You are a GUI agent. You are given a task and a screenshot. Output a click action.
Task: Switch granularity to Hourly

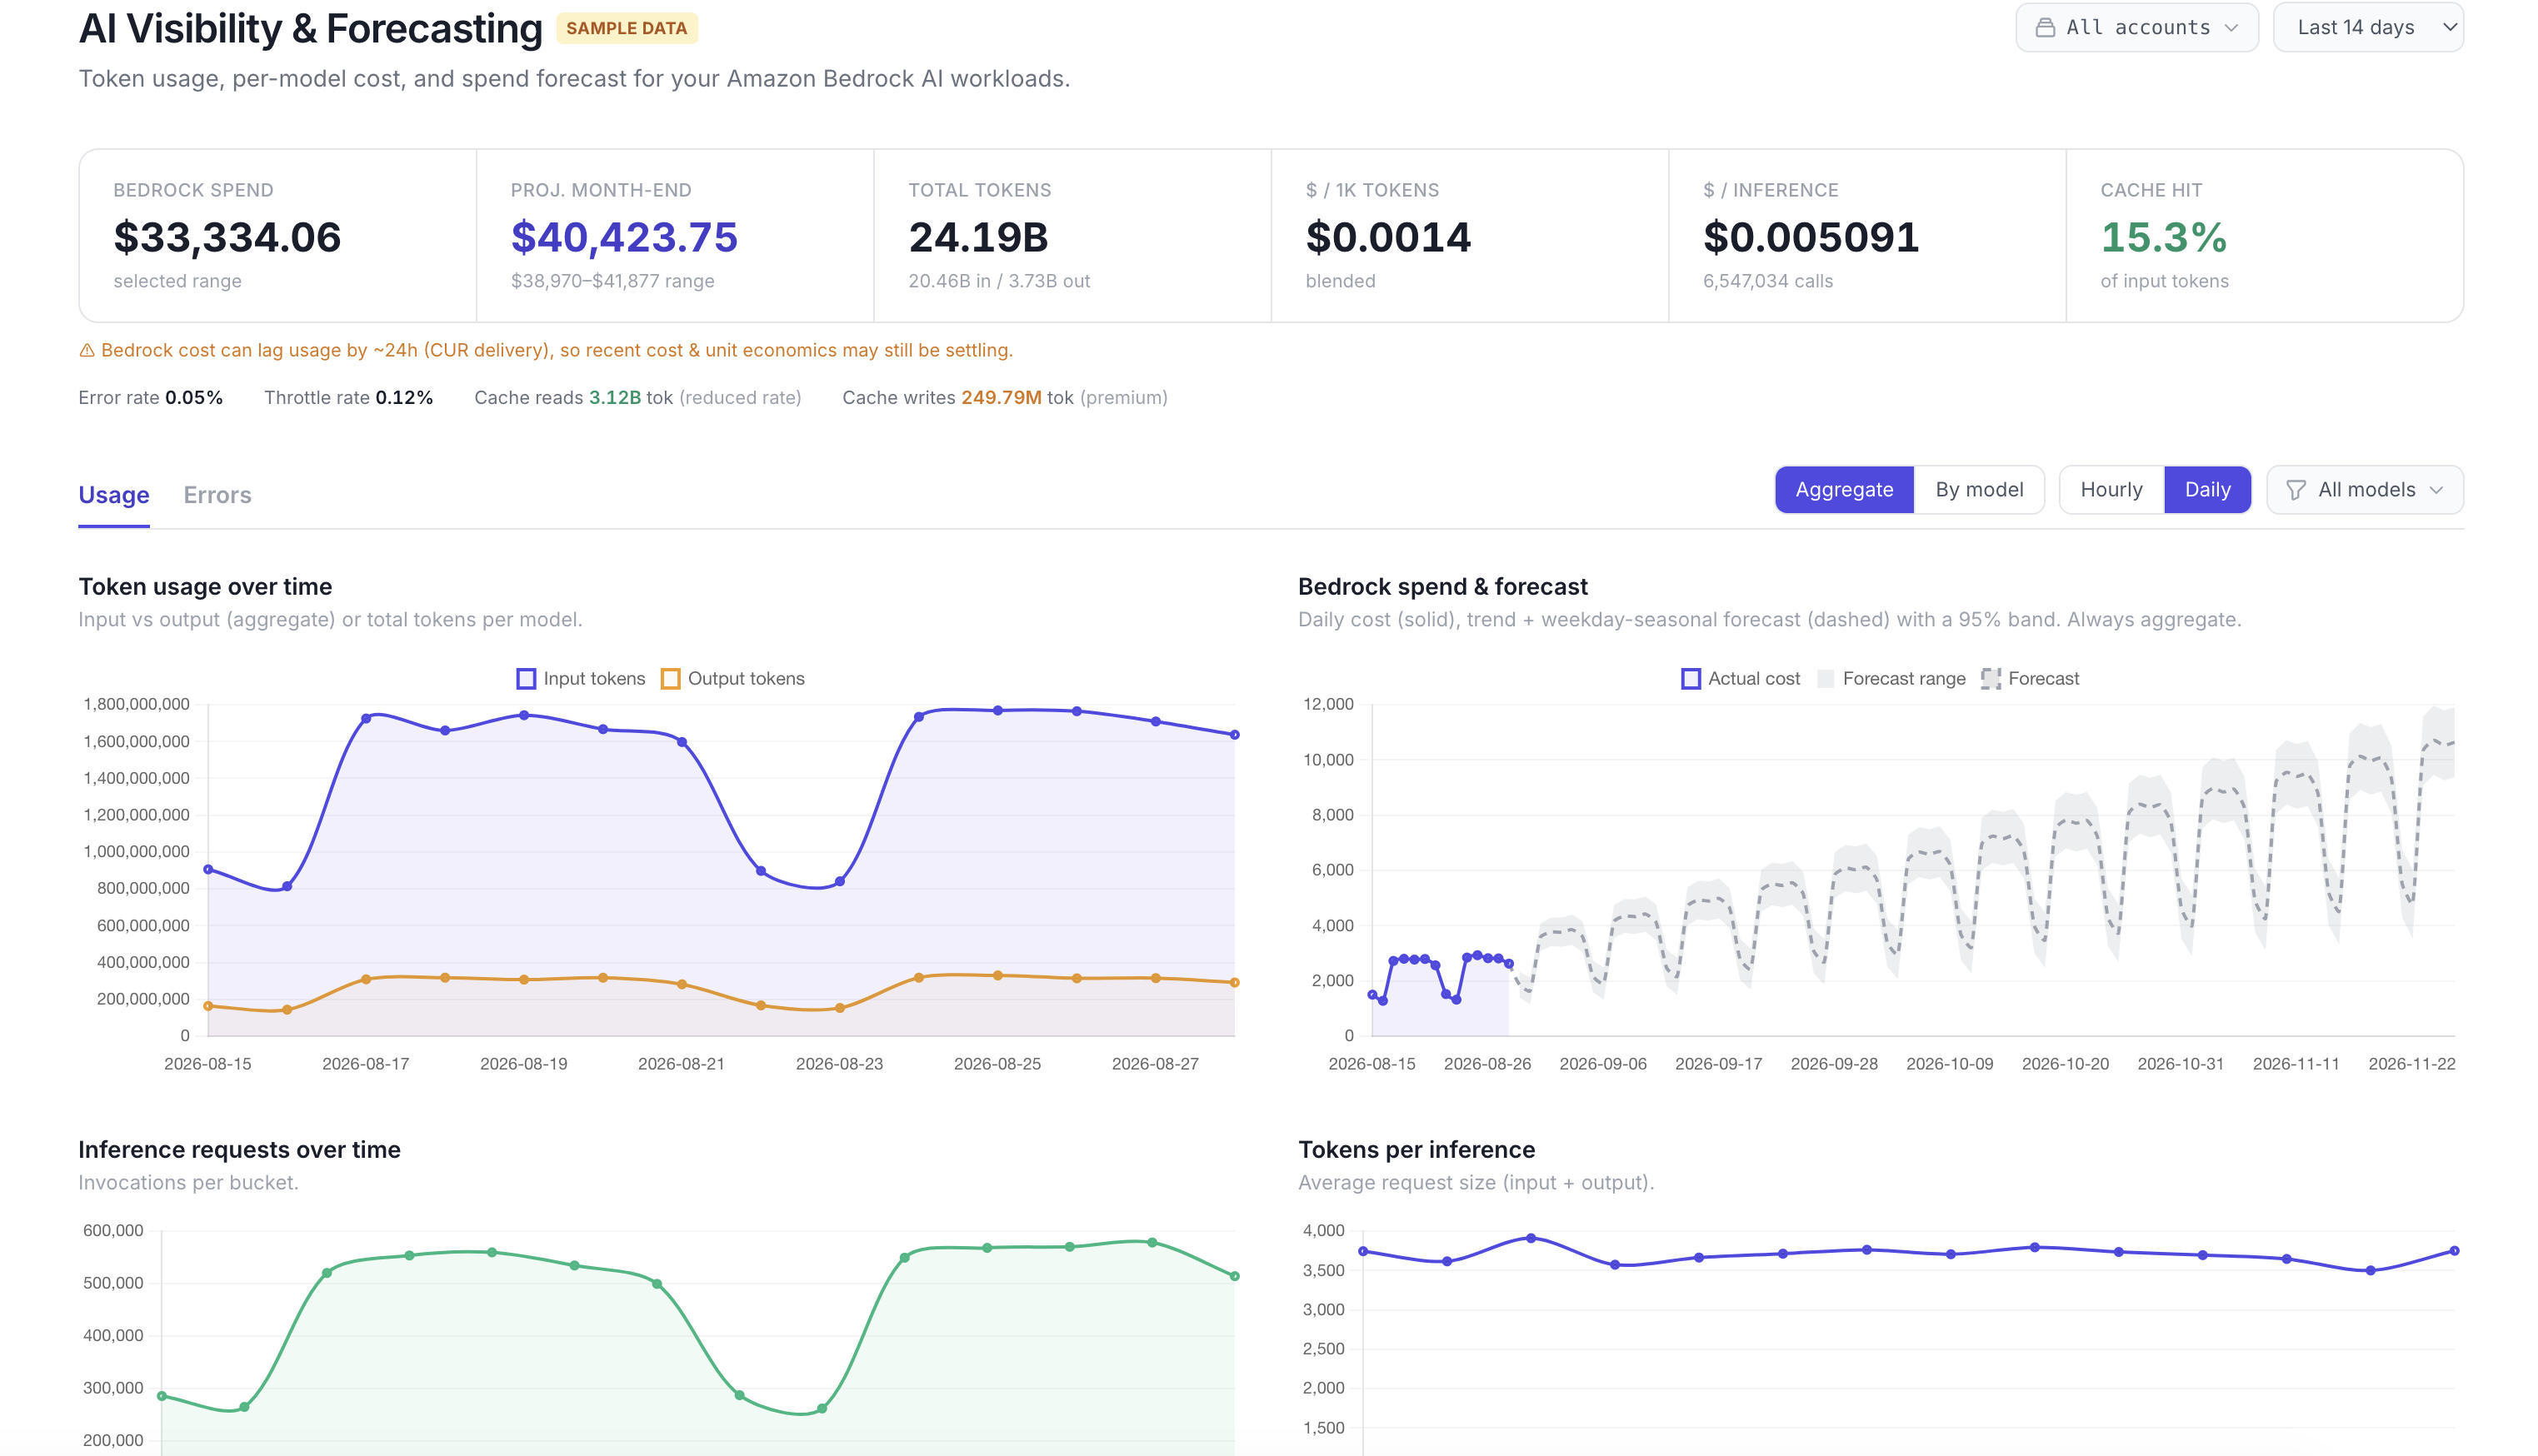tap(2111, 490)
